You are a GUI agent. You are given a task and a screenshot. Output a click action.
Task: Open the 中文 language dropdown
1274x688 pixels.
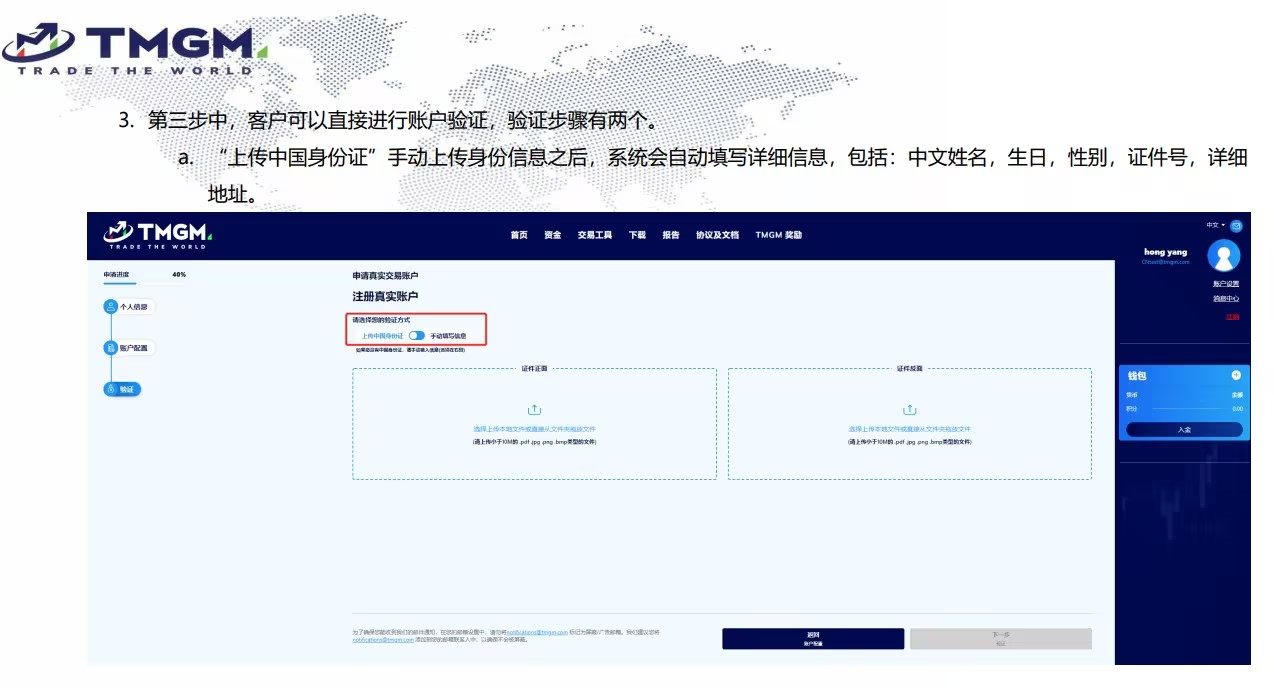[x=1215, y=225]
